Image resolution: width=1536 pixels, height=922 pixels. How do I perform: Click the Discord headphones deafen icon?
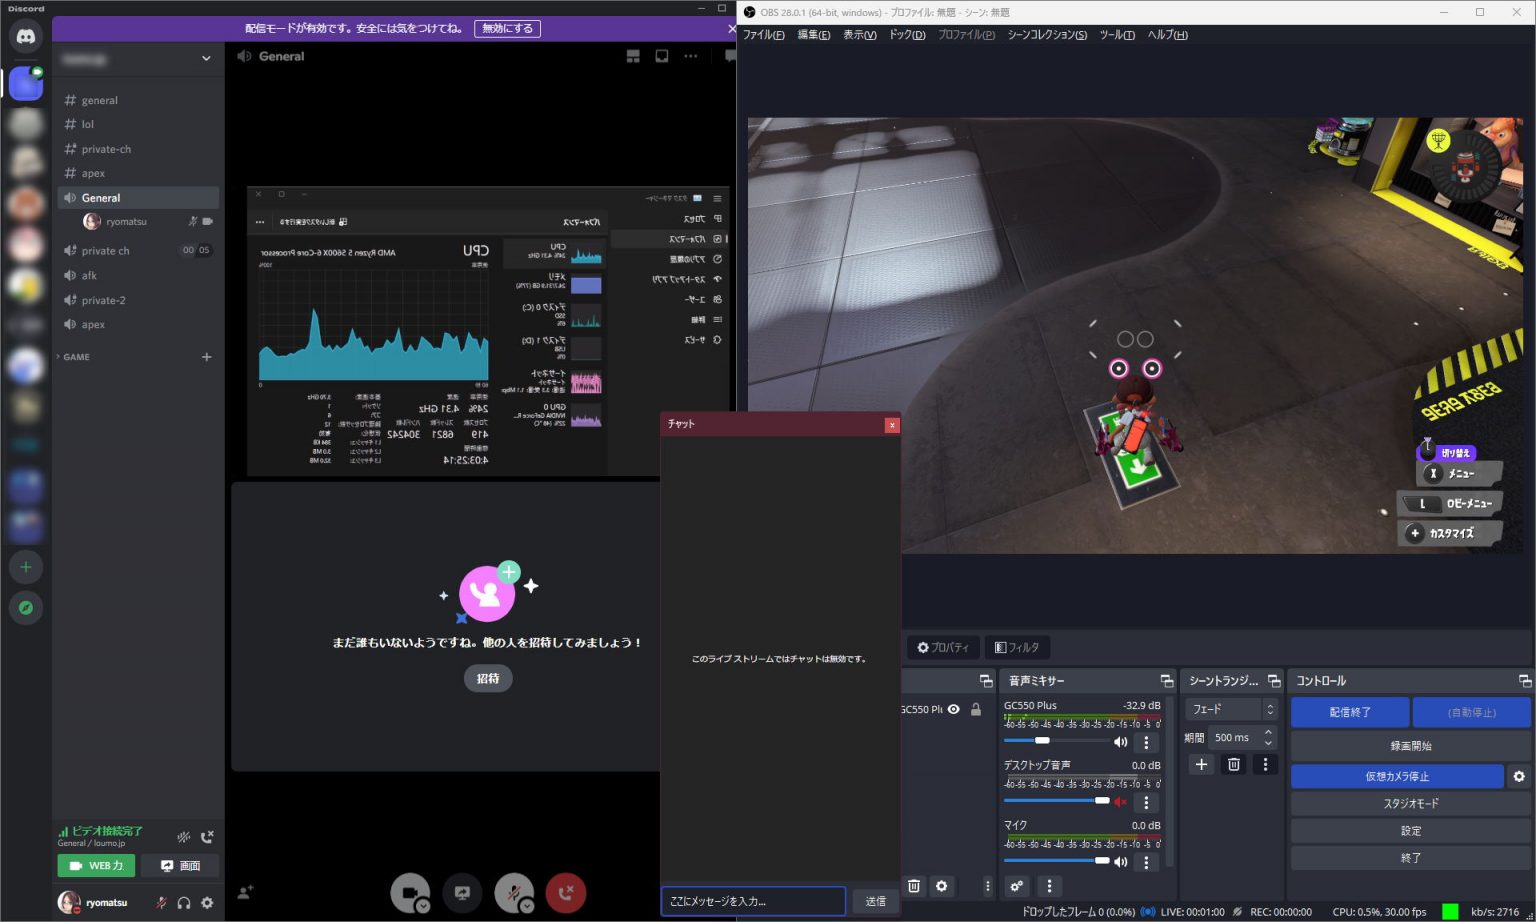click(184, 902)
